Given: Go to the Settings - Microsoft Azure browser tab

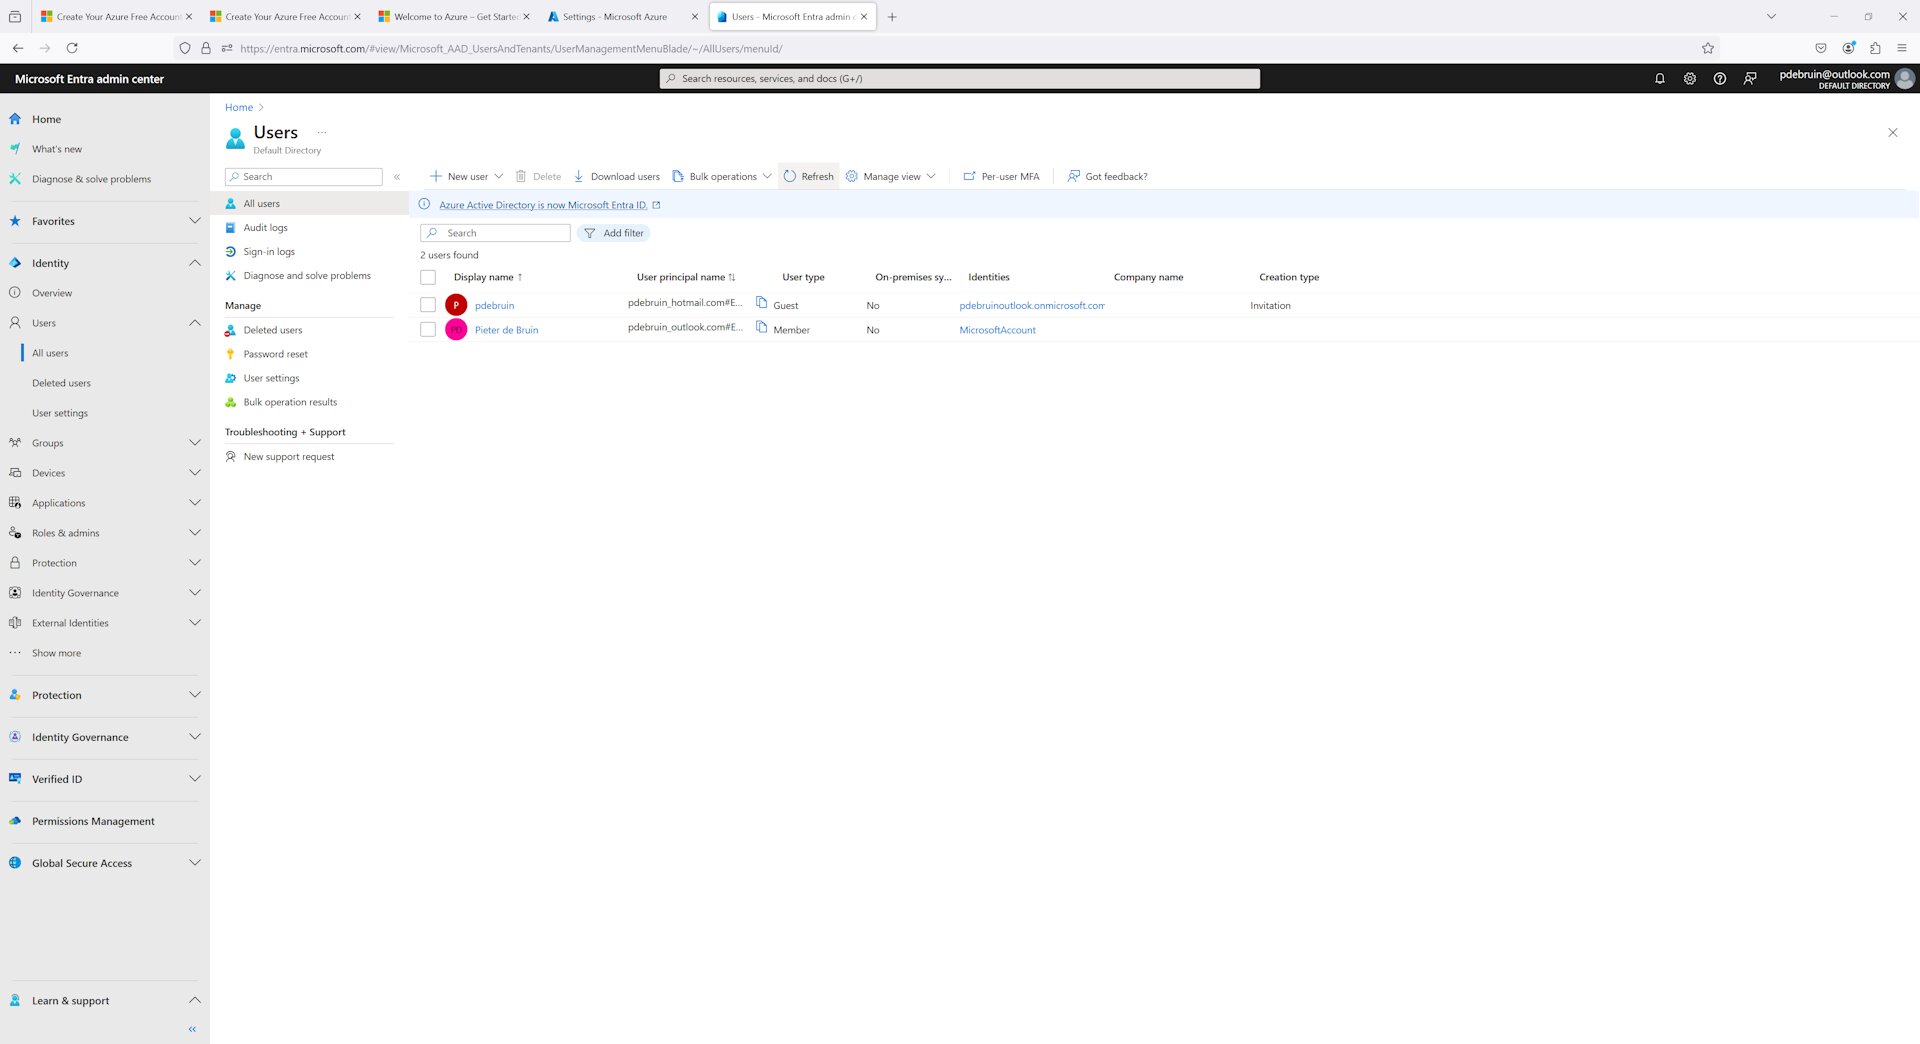Looking at the screenshot, I should (614, 16).
